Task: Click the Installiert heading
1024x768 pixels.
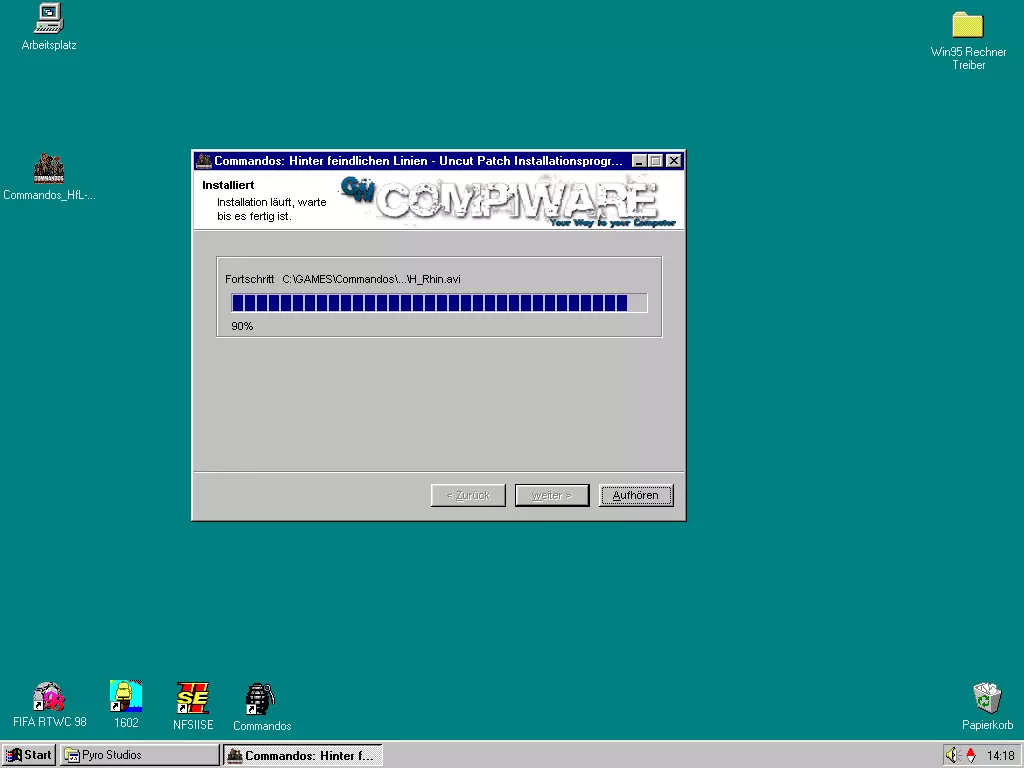Action: point(228,185)
